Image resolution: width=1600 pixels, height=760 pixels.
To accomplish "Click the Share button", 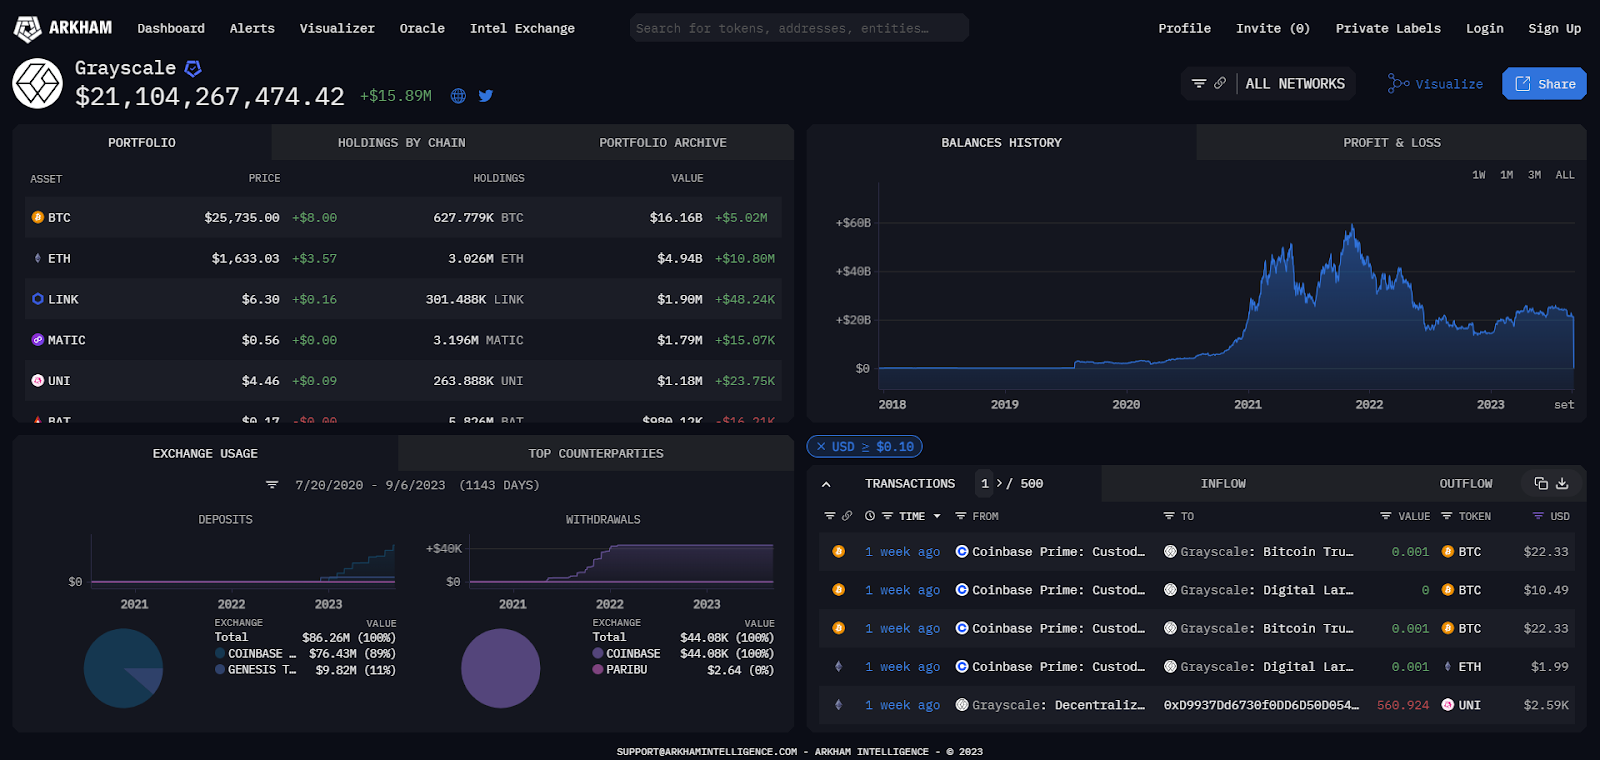I will tap(1544, 84).
